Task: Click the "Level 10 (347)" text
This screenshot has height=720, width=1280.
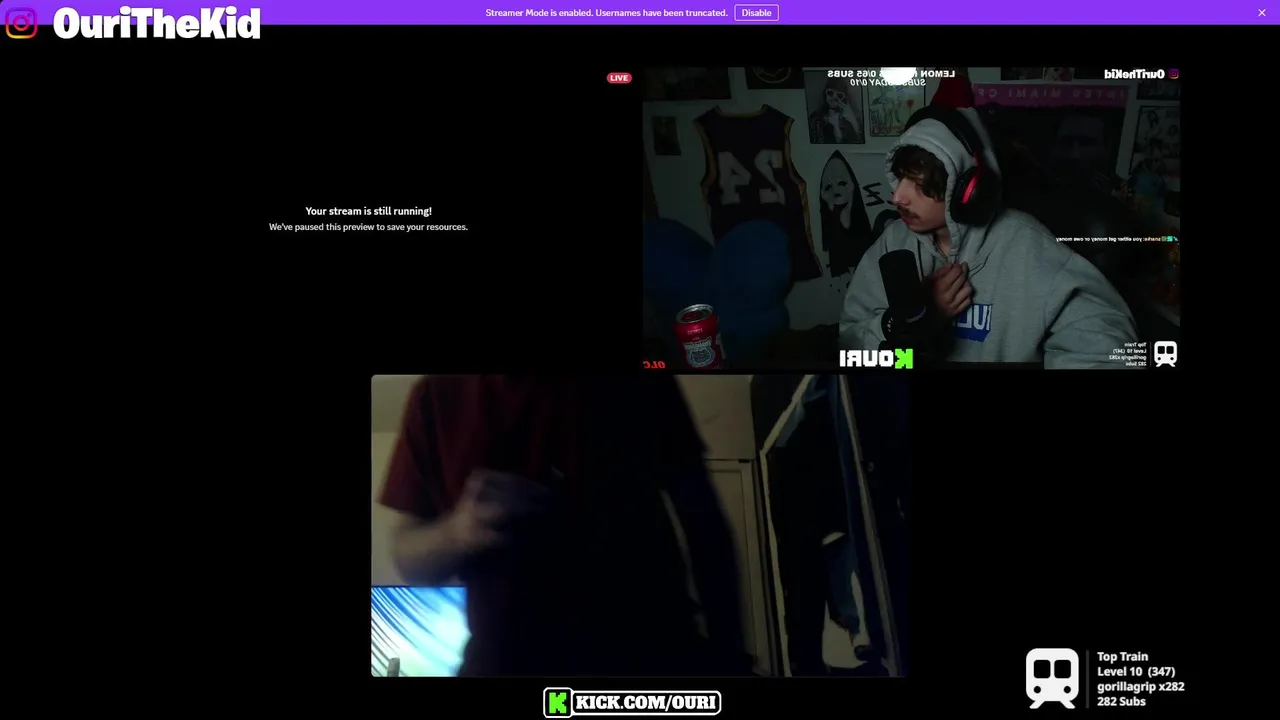Action: point(1136,672)
